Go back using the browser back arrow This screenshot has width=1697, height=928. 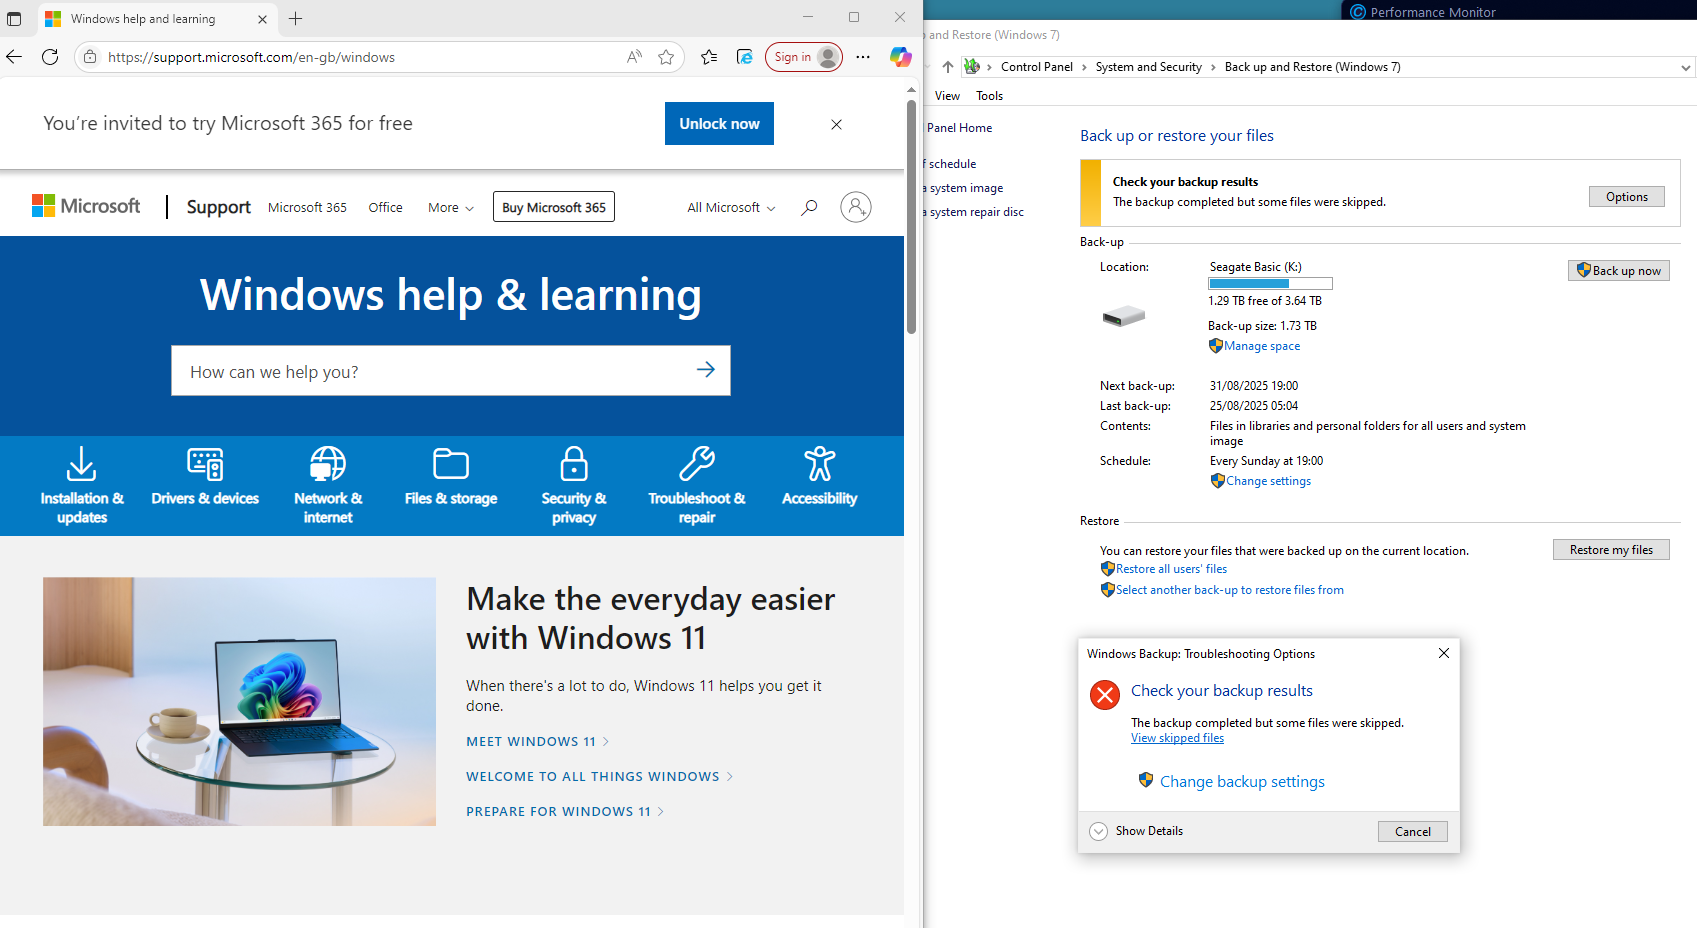[x=14, y=57]
